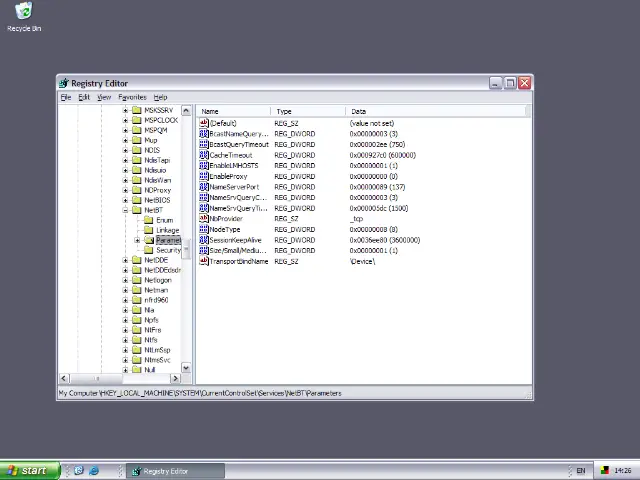Image resolution: width=640 pixels, height=480 pixels.
Task: Select the NtLmSsp tree key
Action: [157, 350]
